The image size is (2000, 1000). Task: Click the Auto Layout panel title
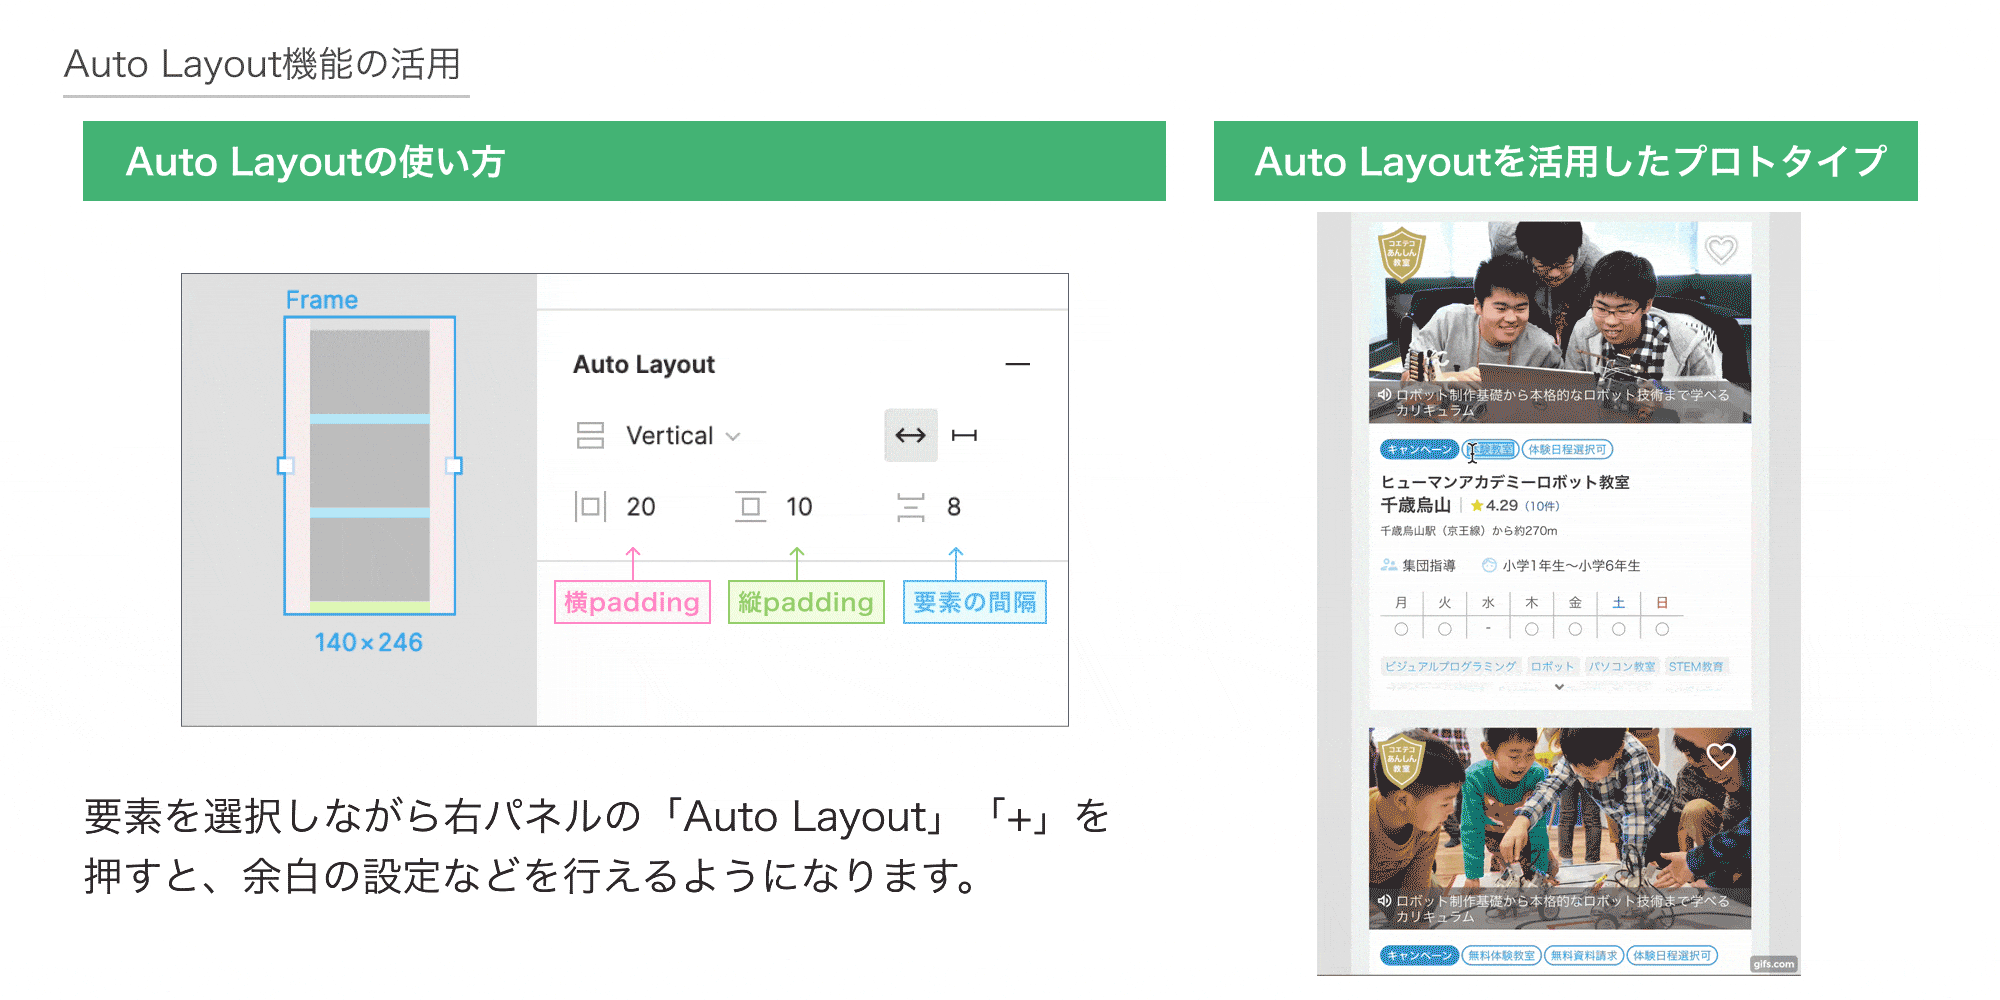pos(644,364)
